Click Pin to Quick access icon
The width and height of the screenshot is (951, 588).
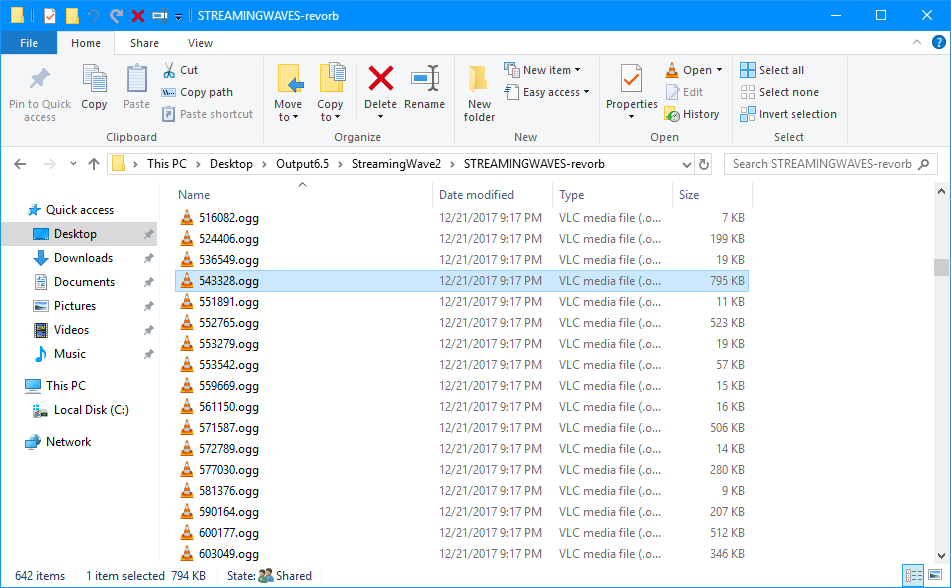pyautogui.click(x=40, y=92)
